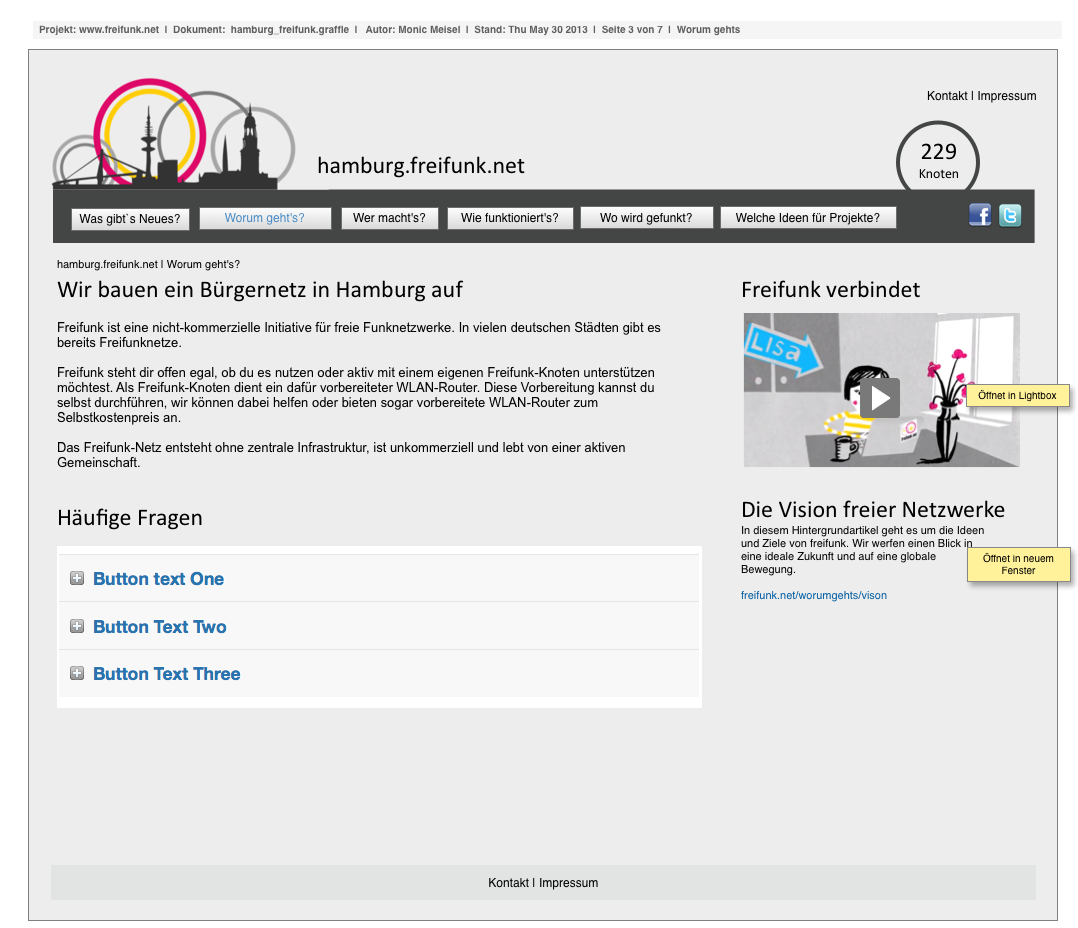Play the Freifunk verbindet video
This screenshot has height=928, width=1078.
880,398
